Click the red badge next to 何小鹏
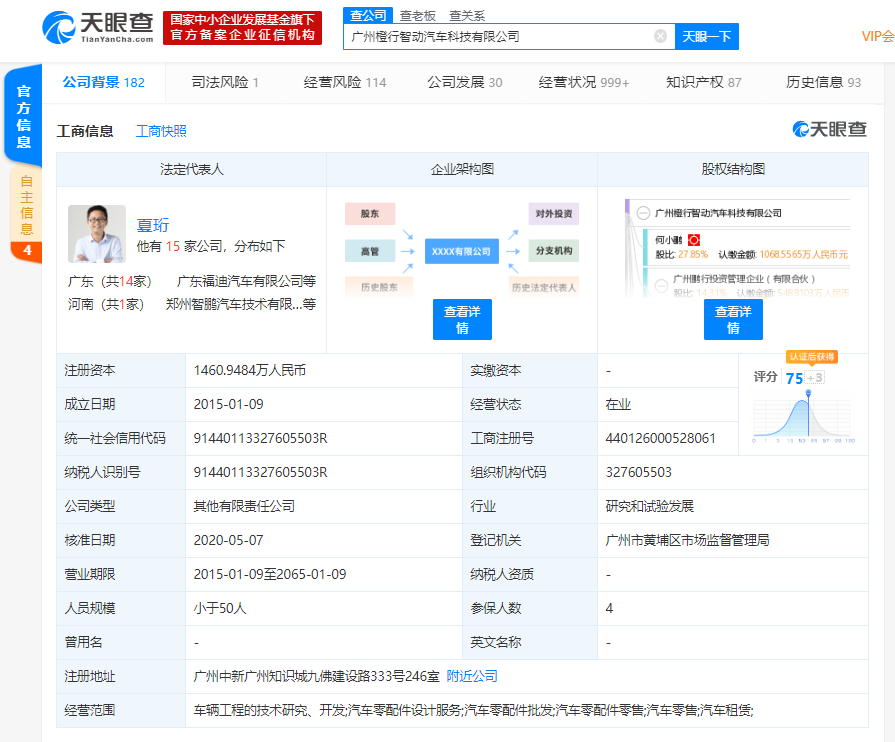 point(694,240)
